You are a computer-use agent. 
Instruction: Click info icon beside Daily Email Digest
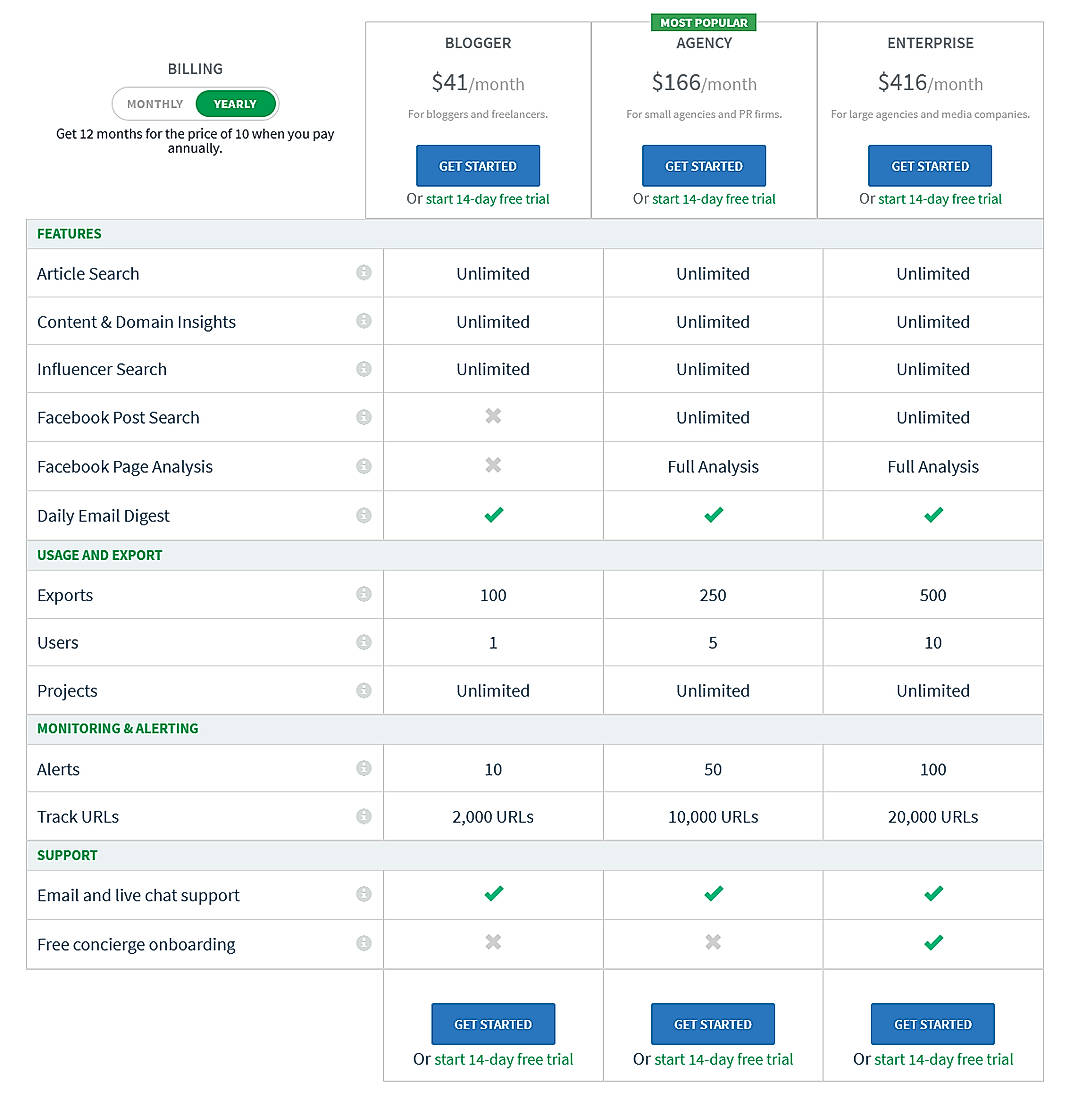pyautogui.click(x=364, y=515)
